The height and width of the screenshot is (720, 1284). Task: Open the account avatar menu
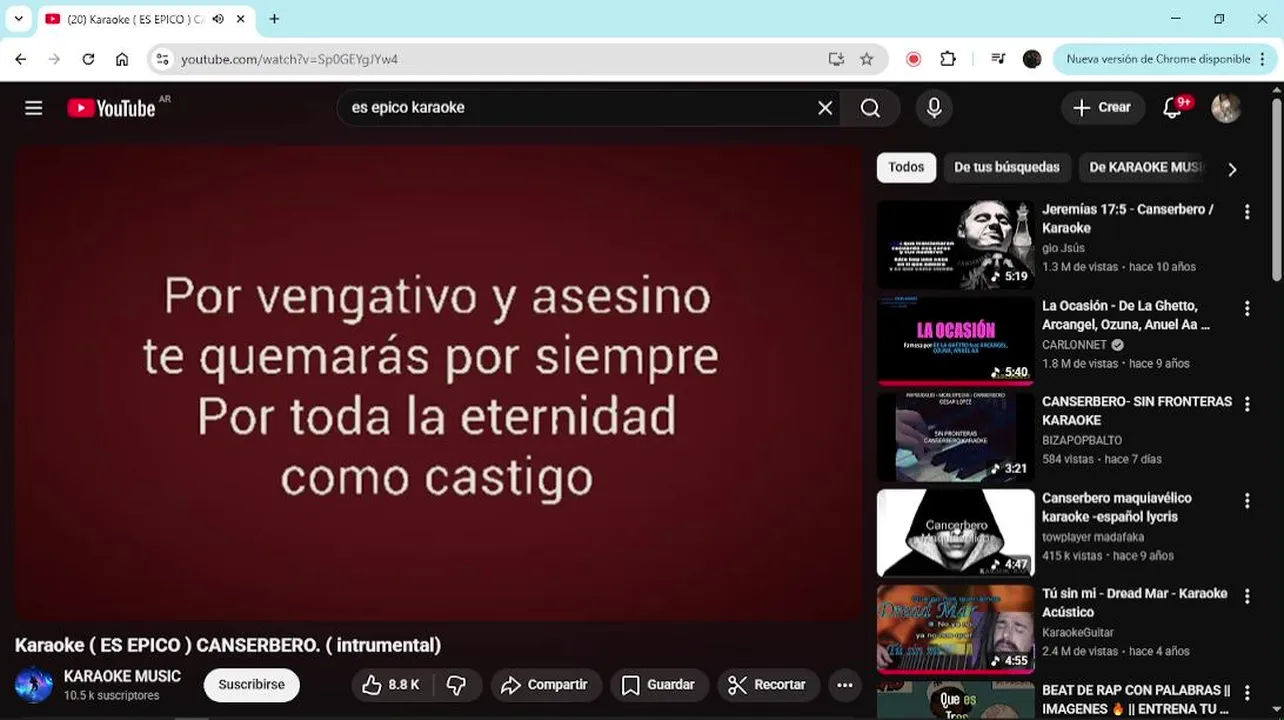click(1226, 108)
